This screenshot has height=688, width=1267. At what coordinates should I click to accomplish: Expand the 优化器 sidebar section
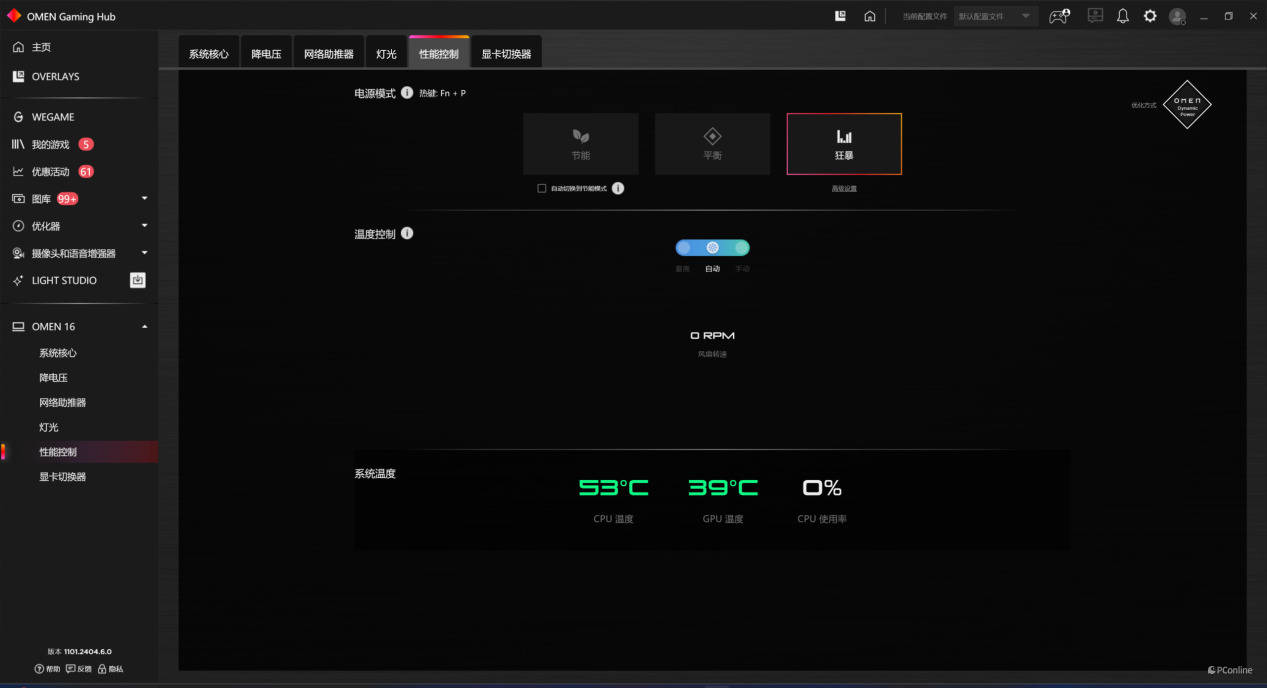(144, 226)
